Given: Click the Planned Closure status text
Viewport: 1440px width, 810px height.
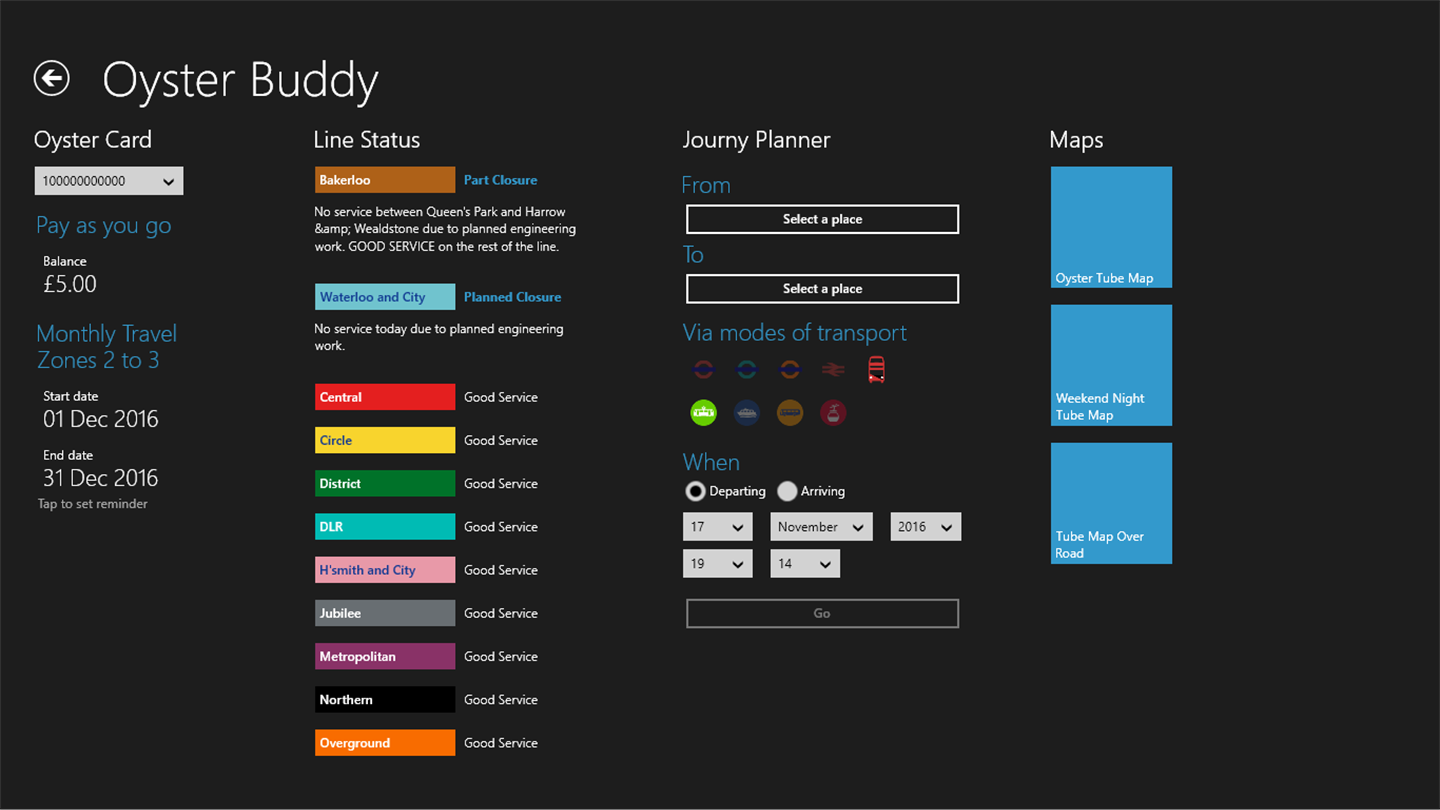Looking at the screenshot, I should [x=512, y=297].
